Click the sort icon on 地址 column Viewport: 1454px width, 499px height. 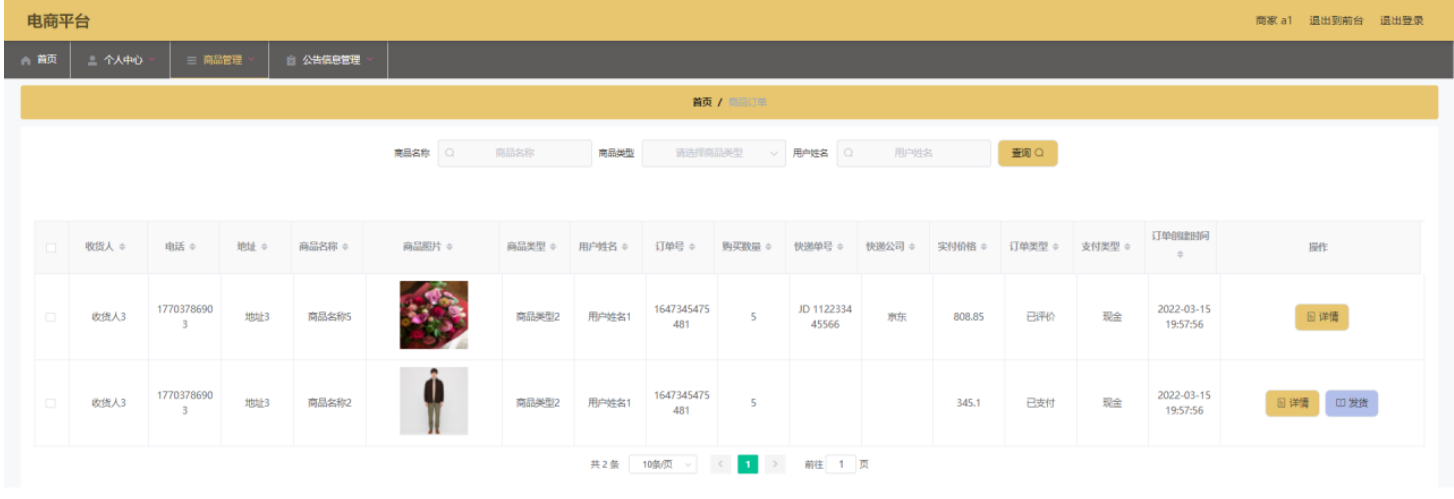[265, 247]
